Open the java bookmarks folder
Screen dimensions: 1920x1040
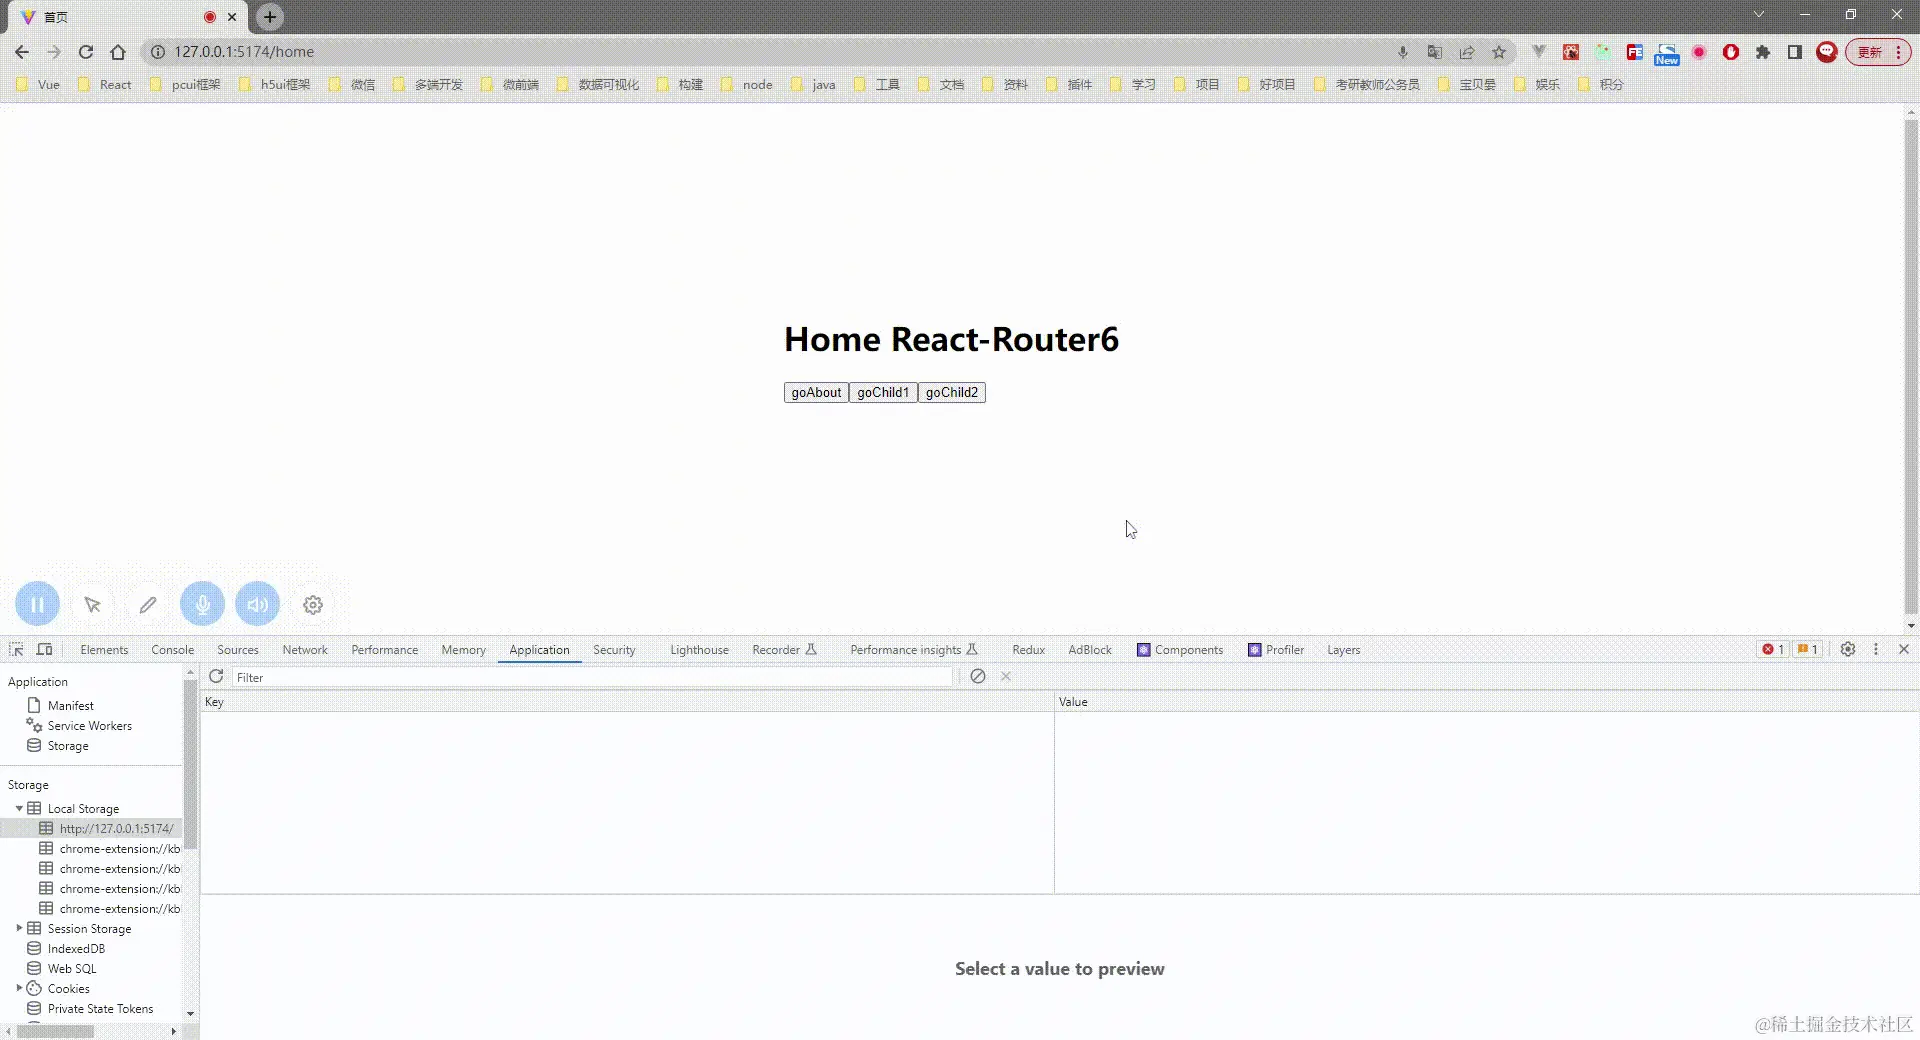813,84
